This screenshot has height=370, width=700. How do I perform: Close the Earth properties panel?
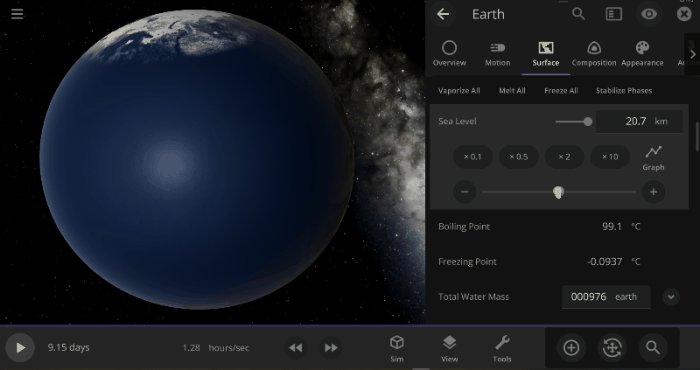pos(684,14)
